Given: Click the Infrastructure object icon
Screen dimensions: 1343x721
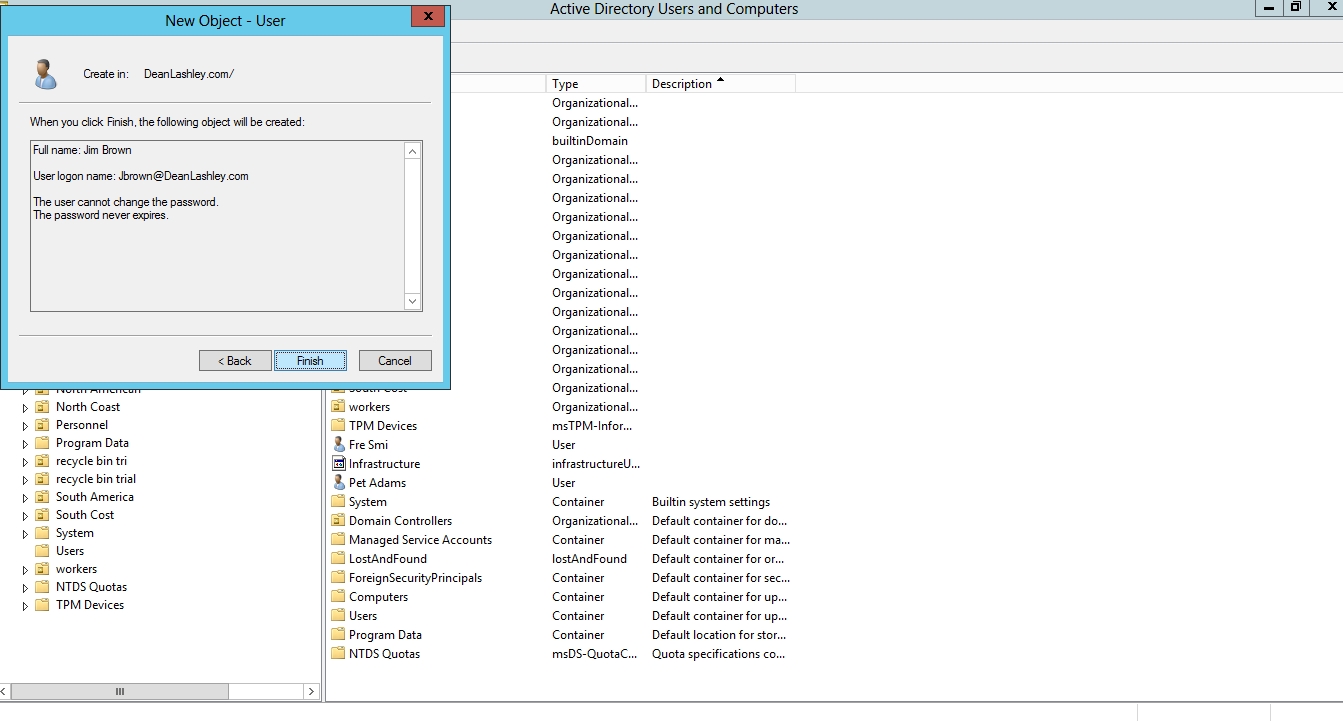Looking at the screenshot, I should point(338,464).
